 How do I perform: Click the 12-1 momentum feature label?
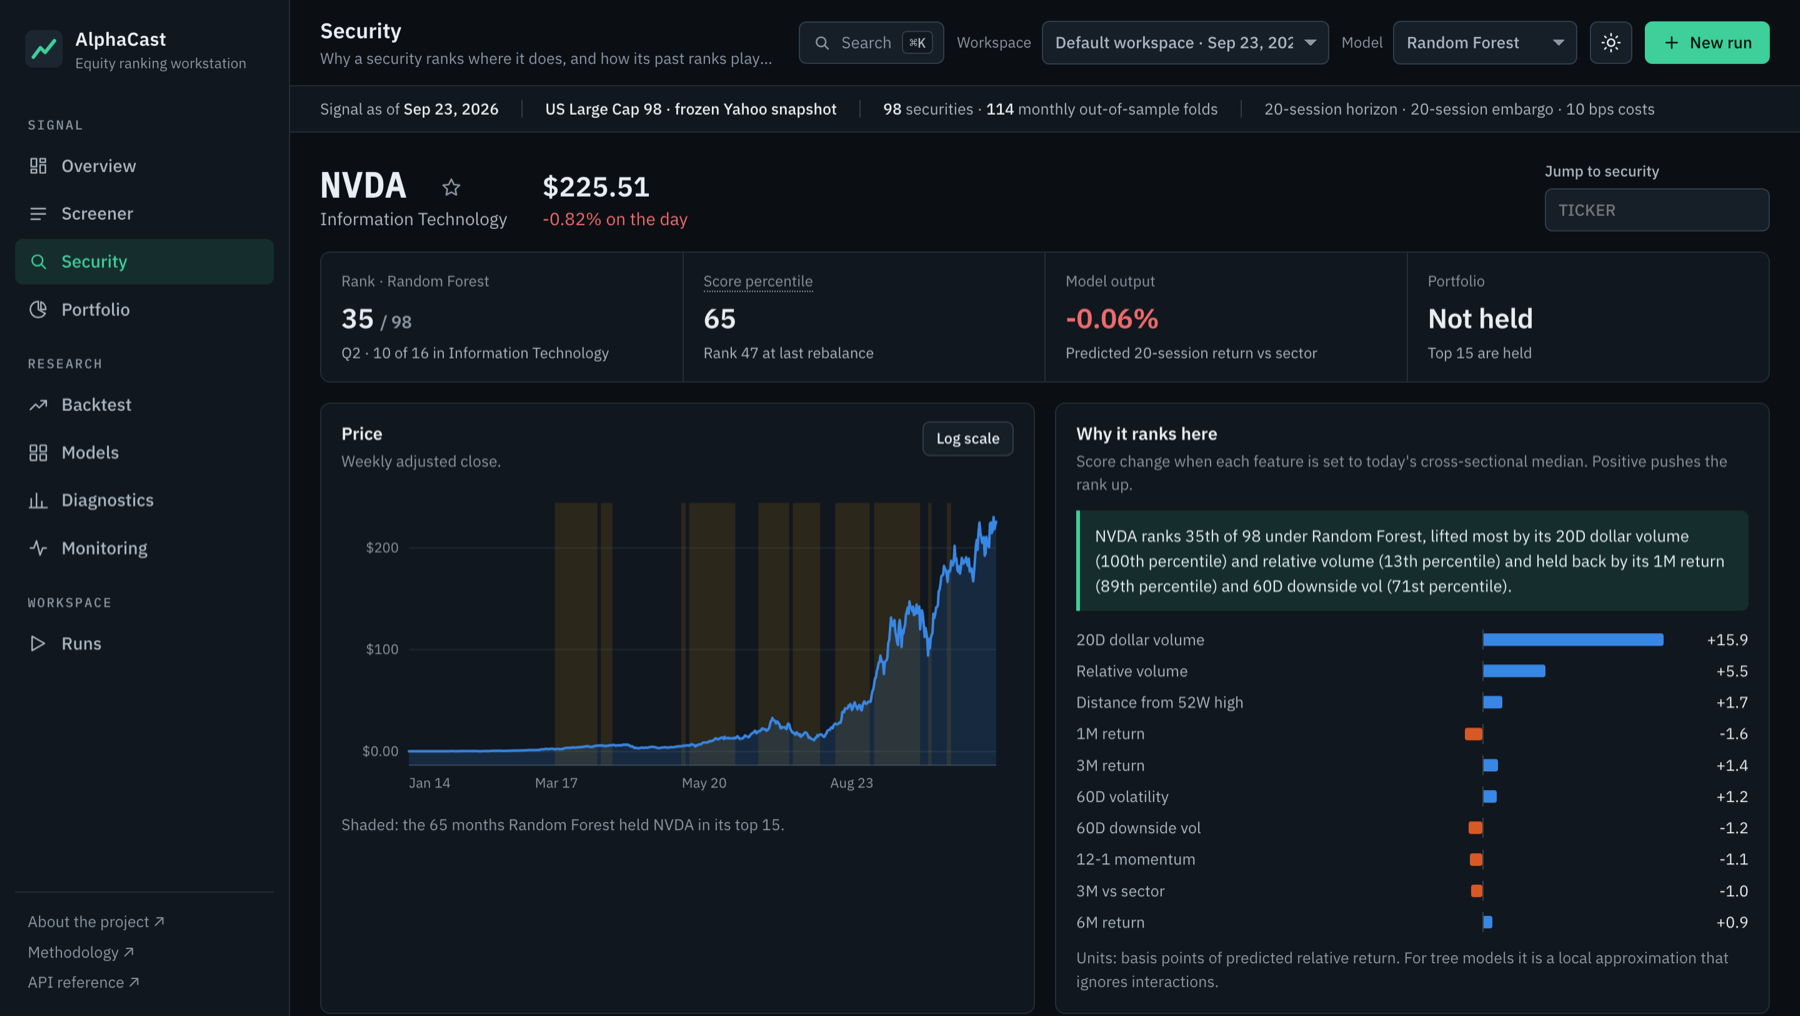1135,859
